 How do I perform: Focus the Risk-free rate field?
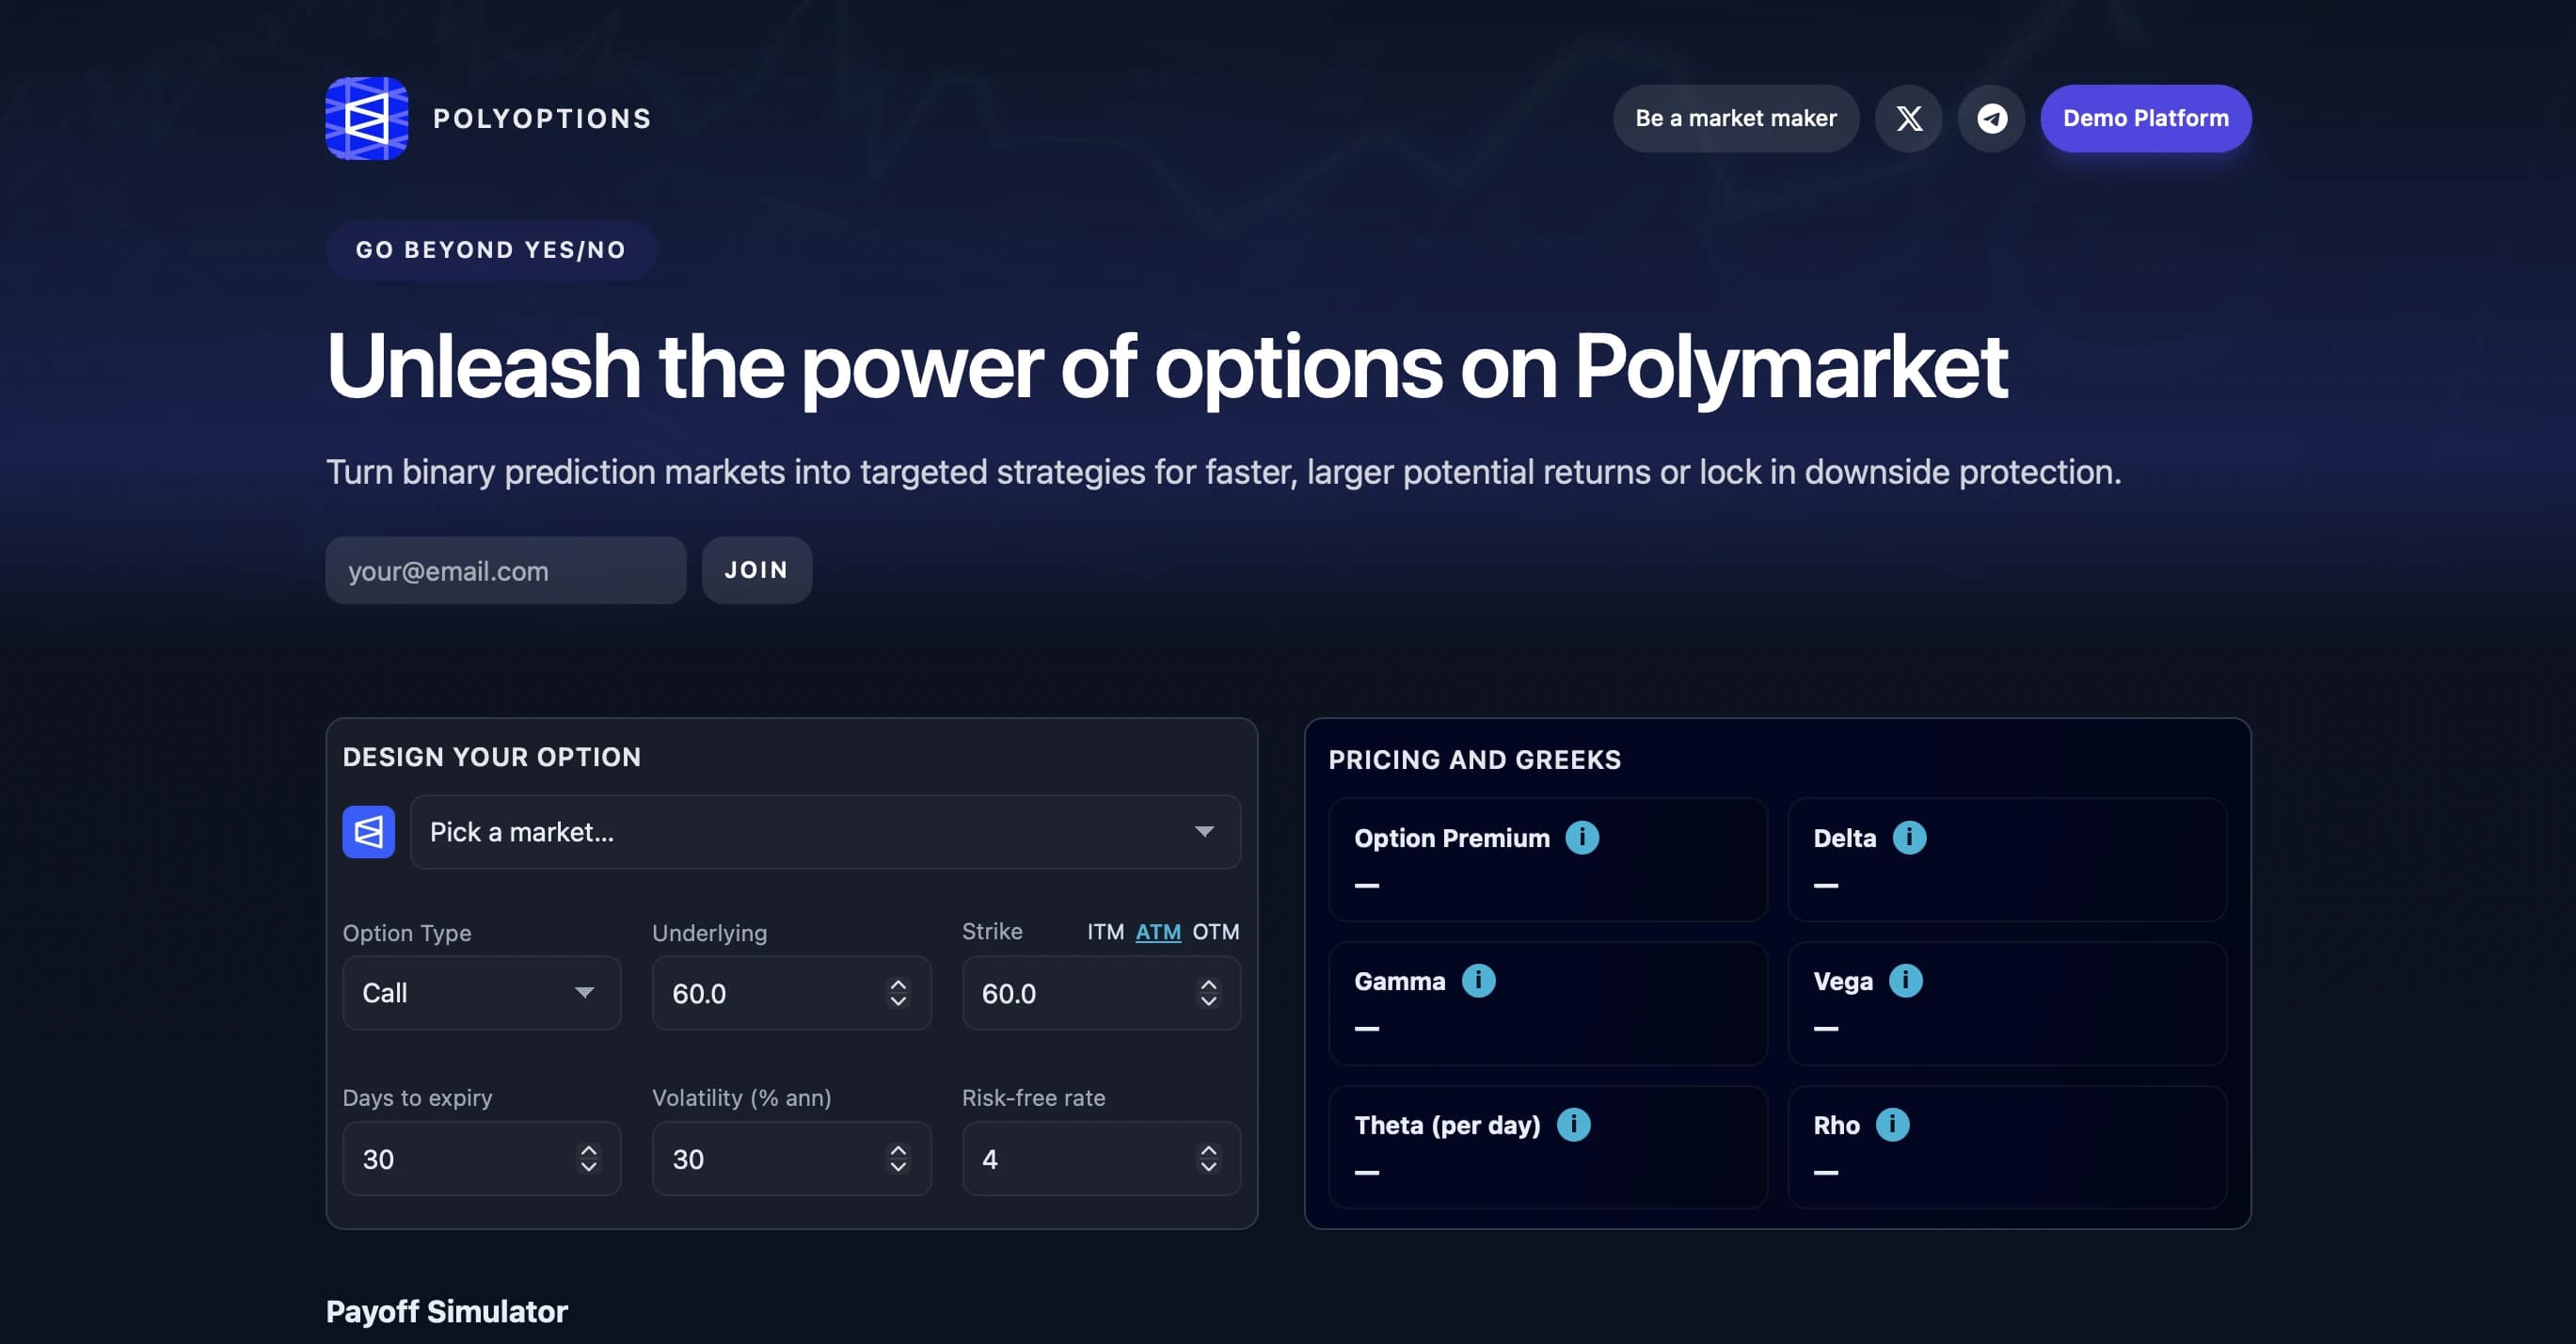pos(1101,1159)
